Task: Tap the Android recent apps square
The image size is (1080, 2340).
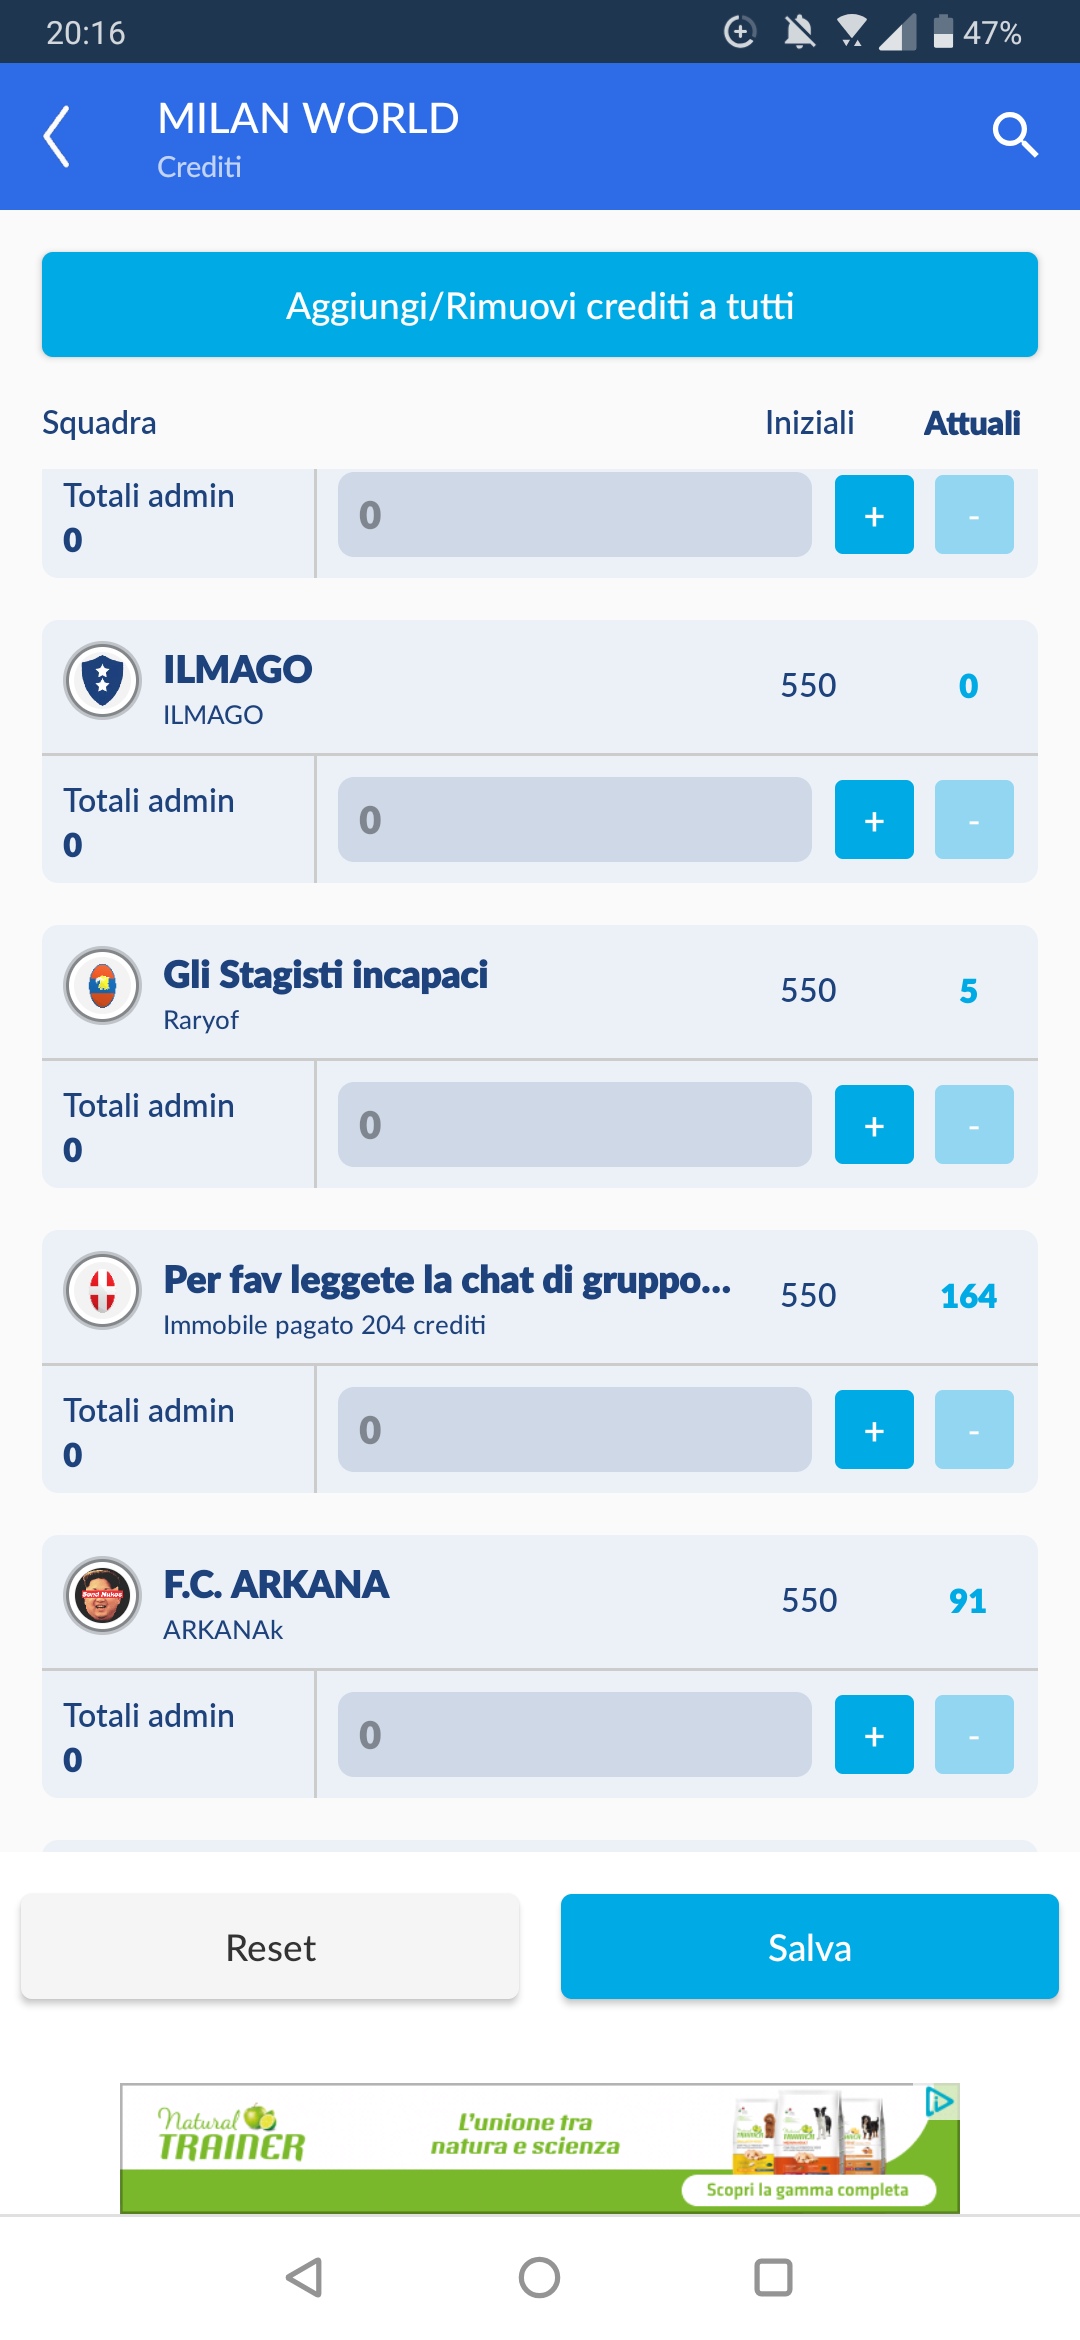Action: pyautogui.click(x=773, y=2278)
